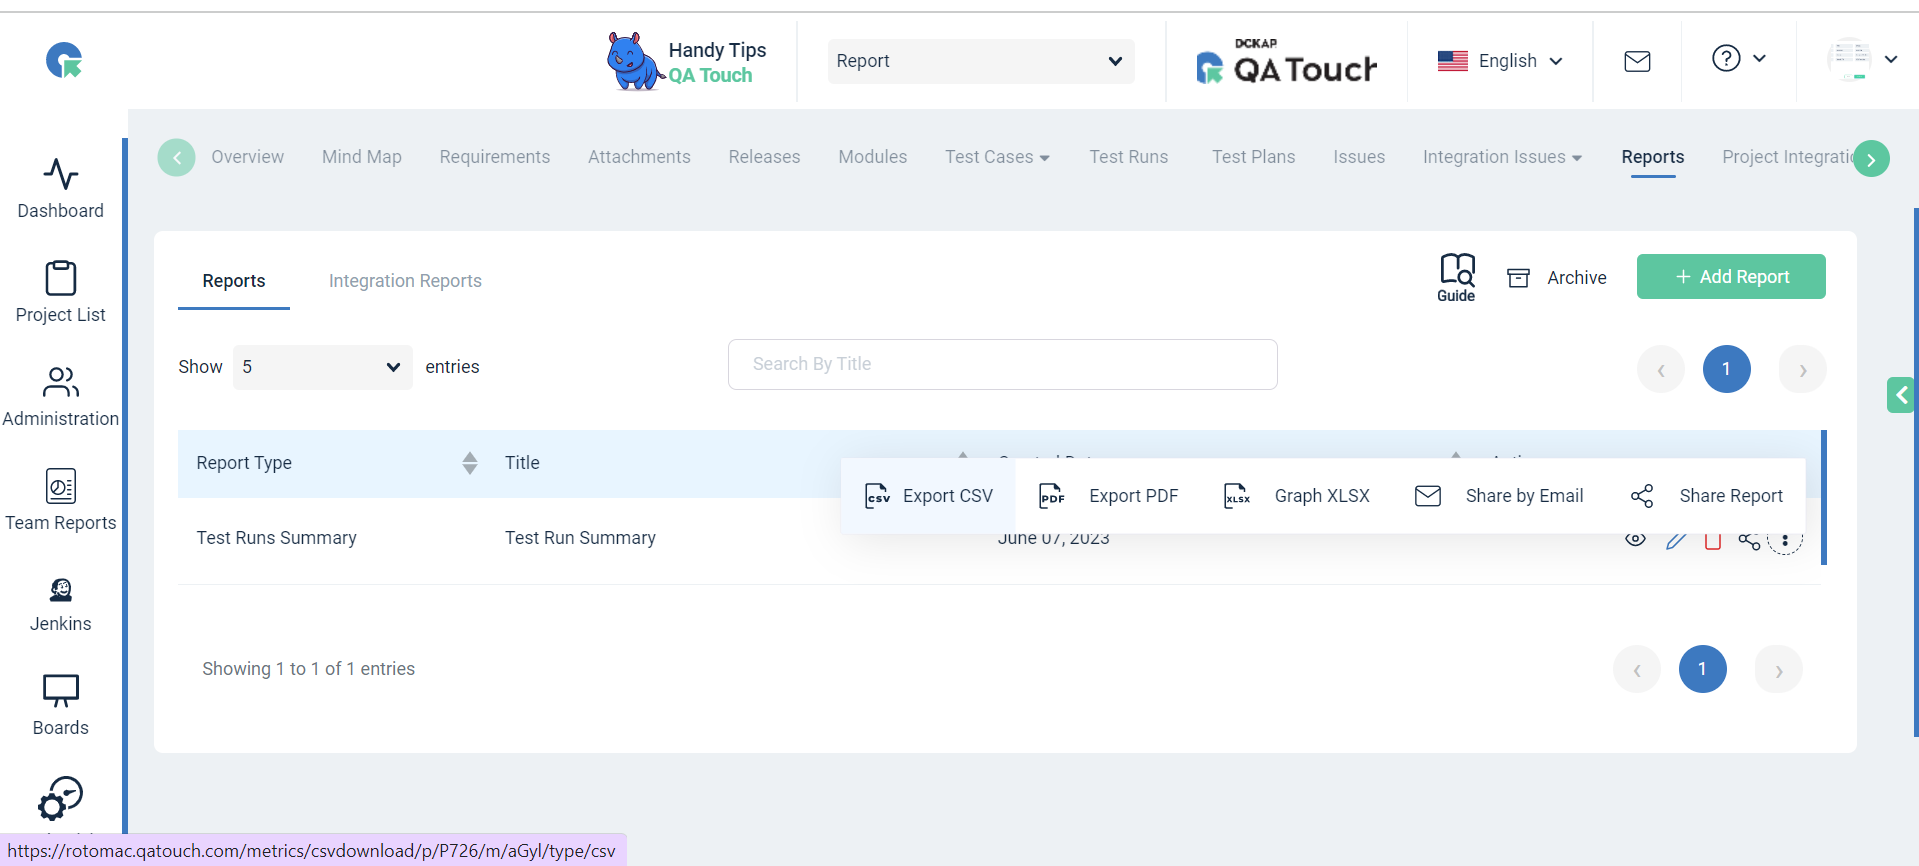This screenshot has width=1919, height=866.
Task: Switch to the Integration Reports sub-tab
Action: 405,281
